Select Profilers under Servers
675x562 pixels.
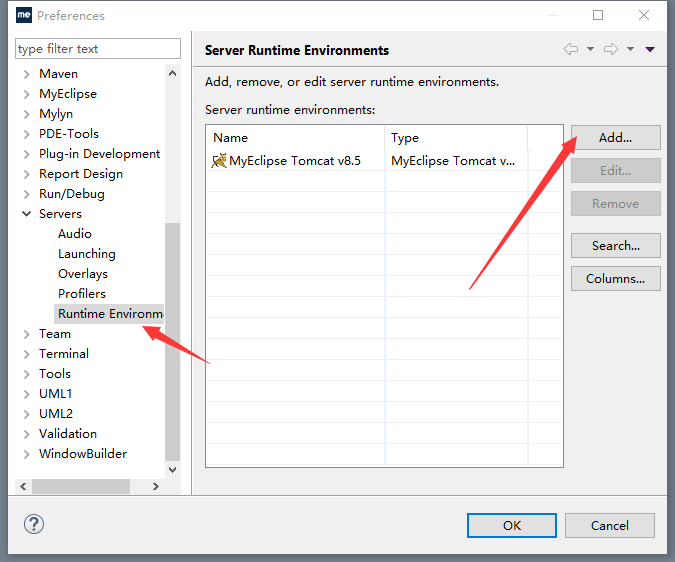pos(82,294)
